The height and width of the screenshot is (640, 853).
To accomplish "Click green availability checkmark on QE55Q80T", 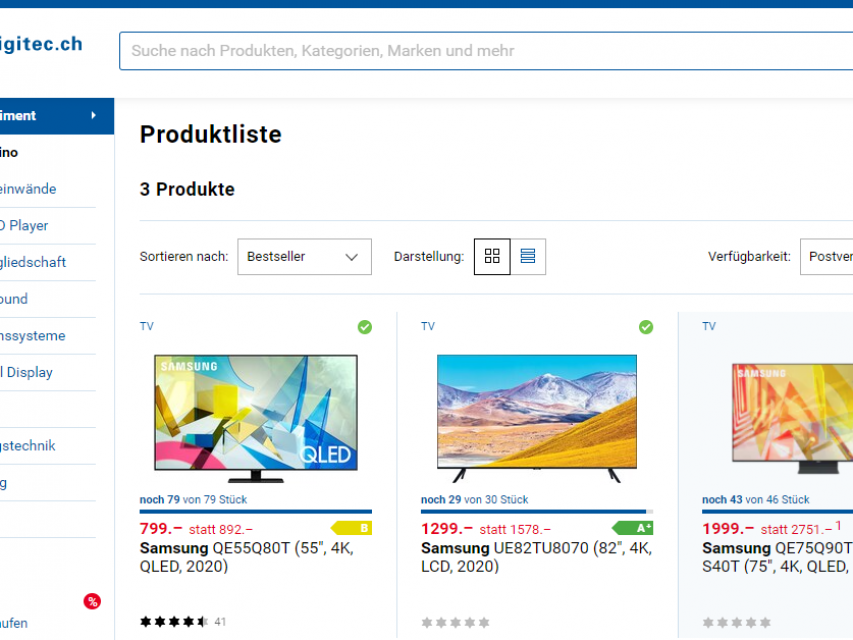I will 365,327.
